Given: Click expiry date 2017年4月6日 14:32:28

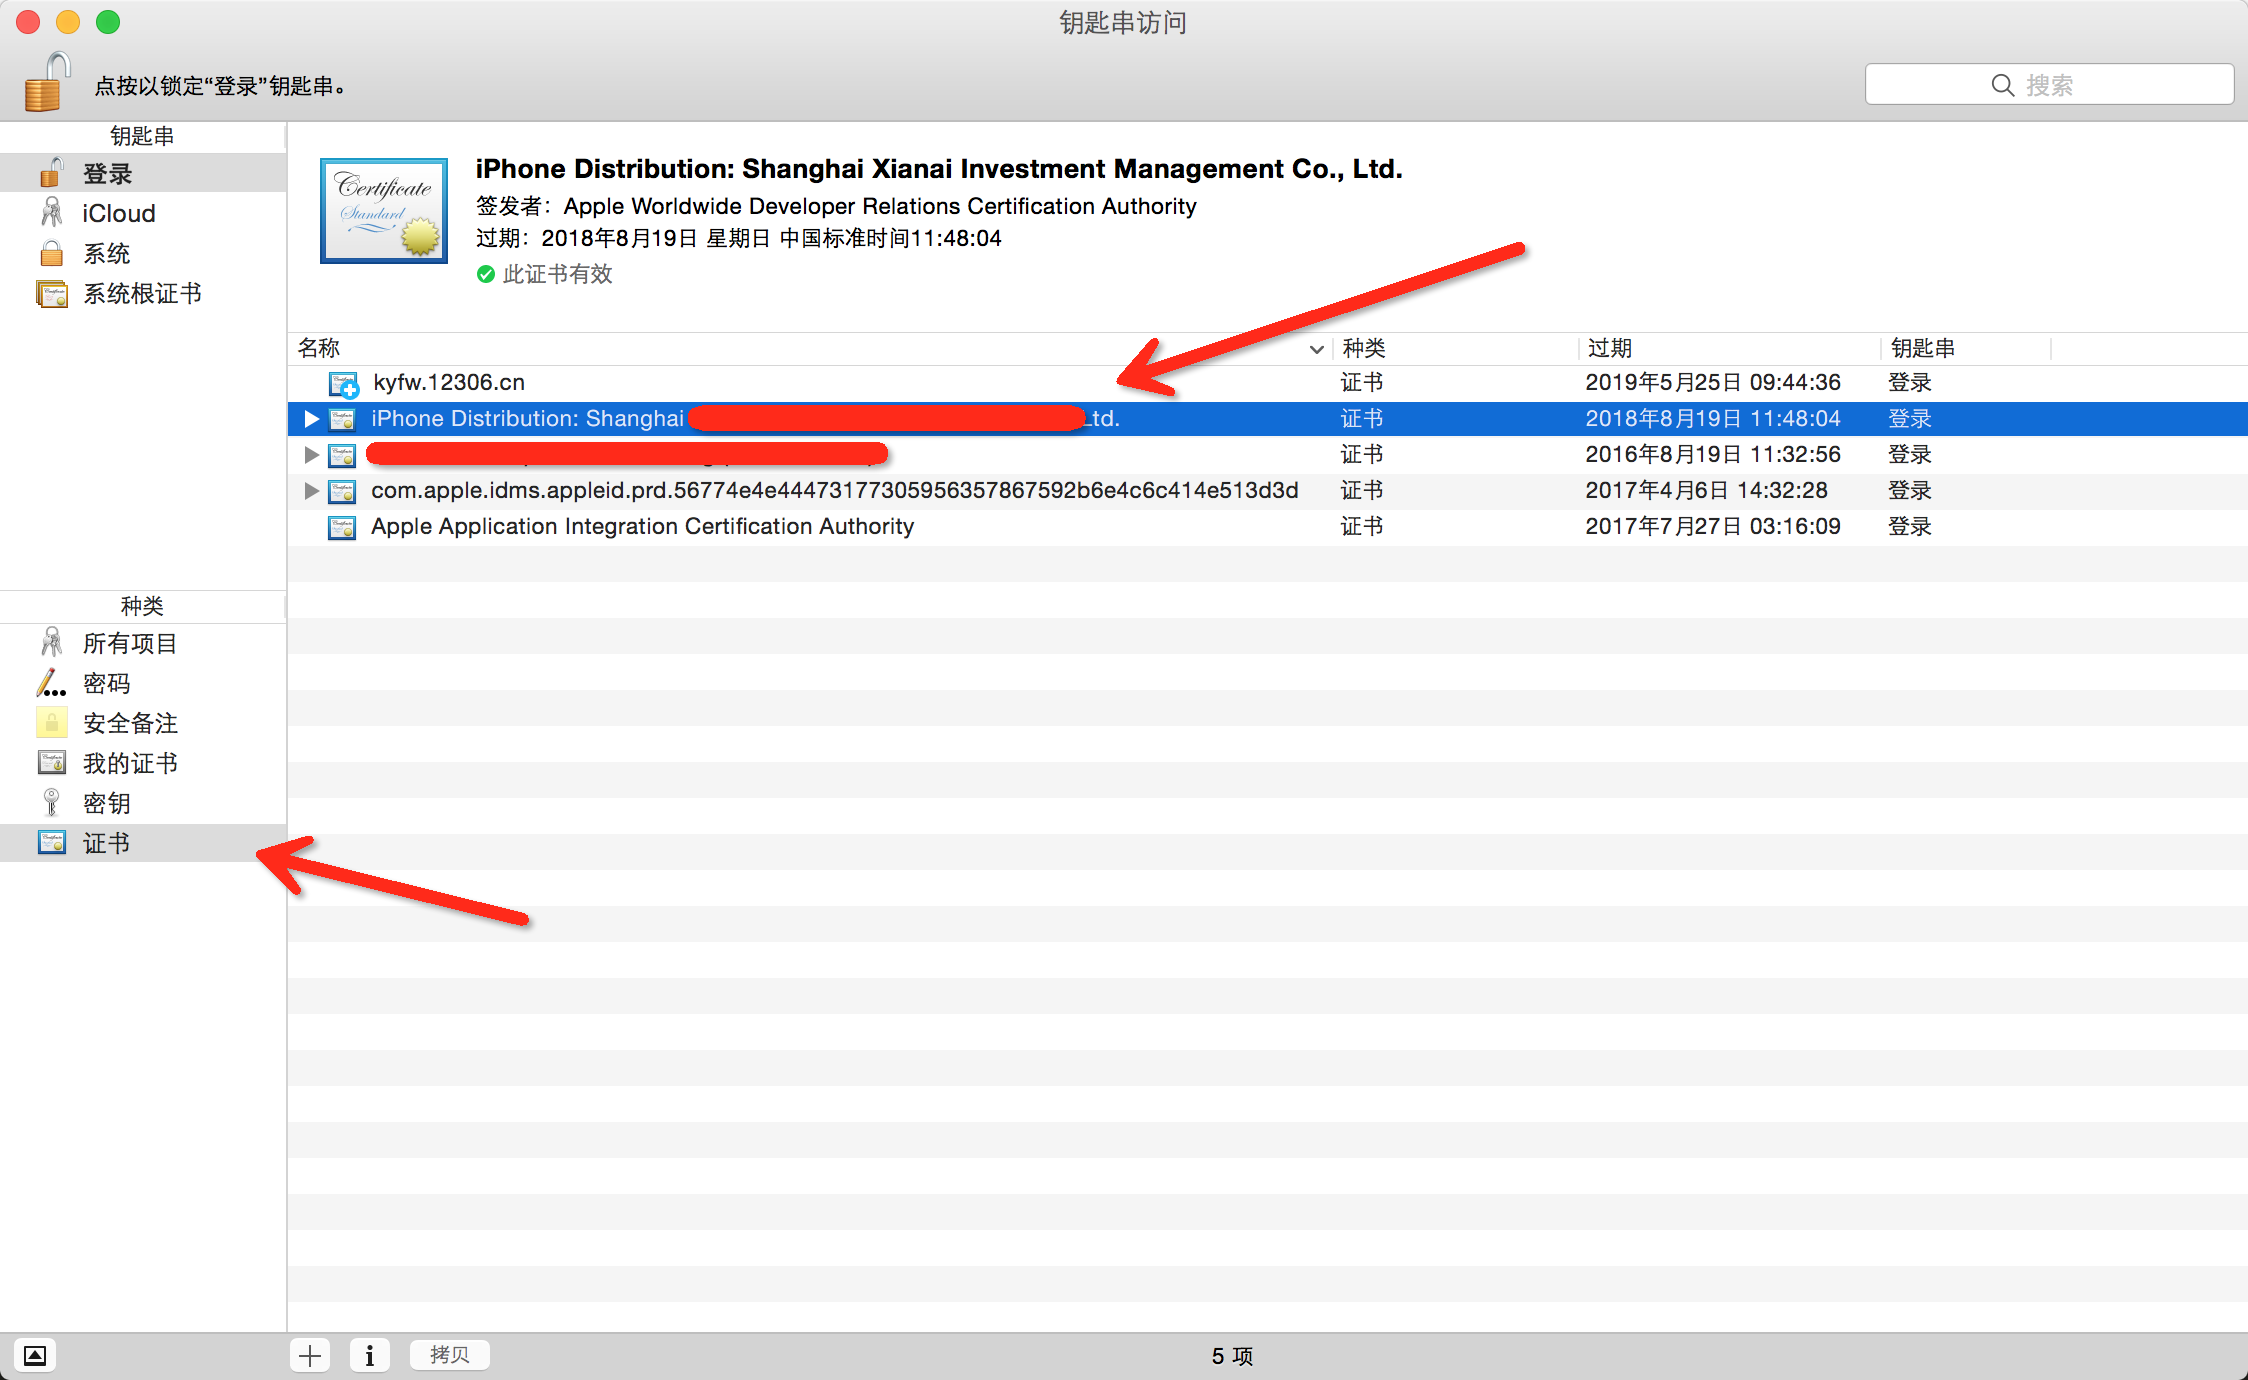Looking at the screenshot, I should tap(1706, 490).
